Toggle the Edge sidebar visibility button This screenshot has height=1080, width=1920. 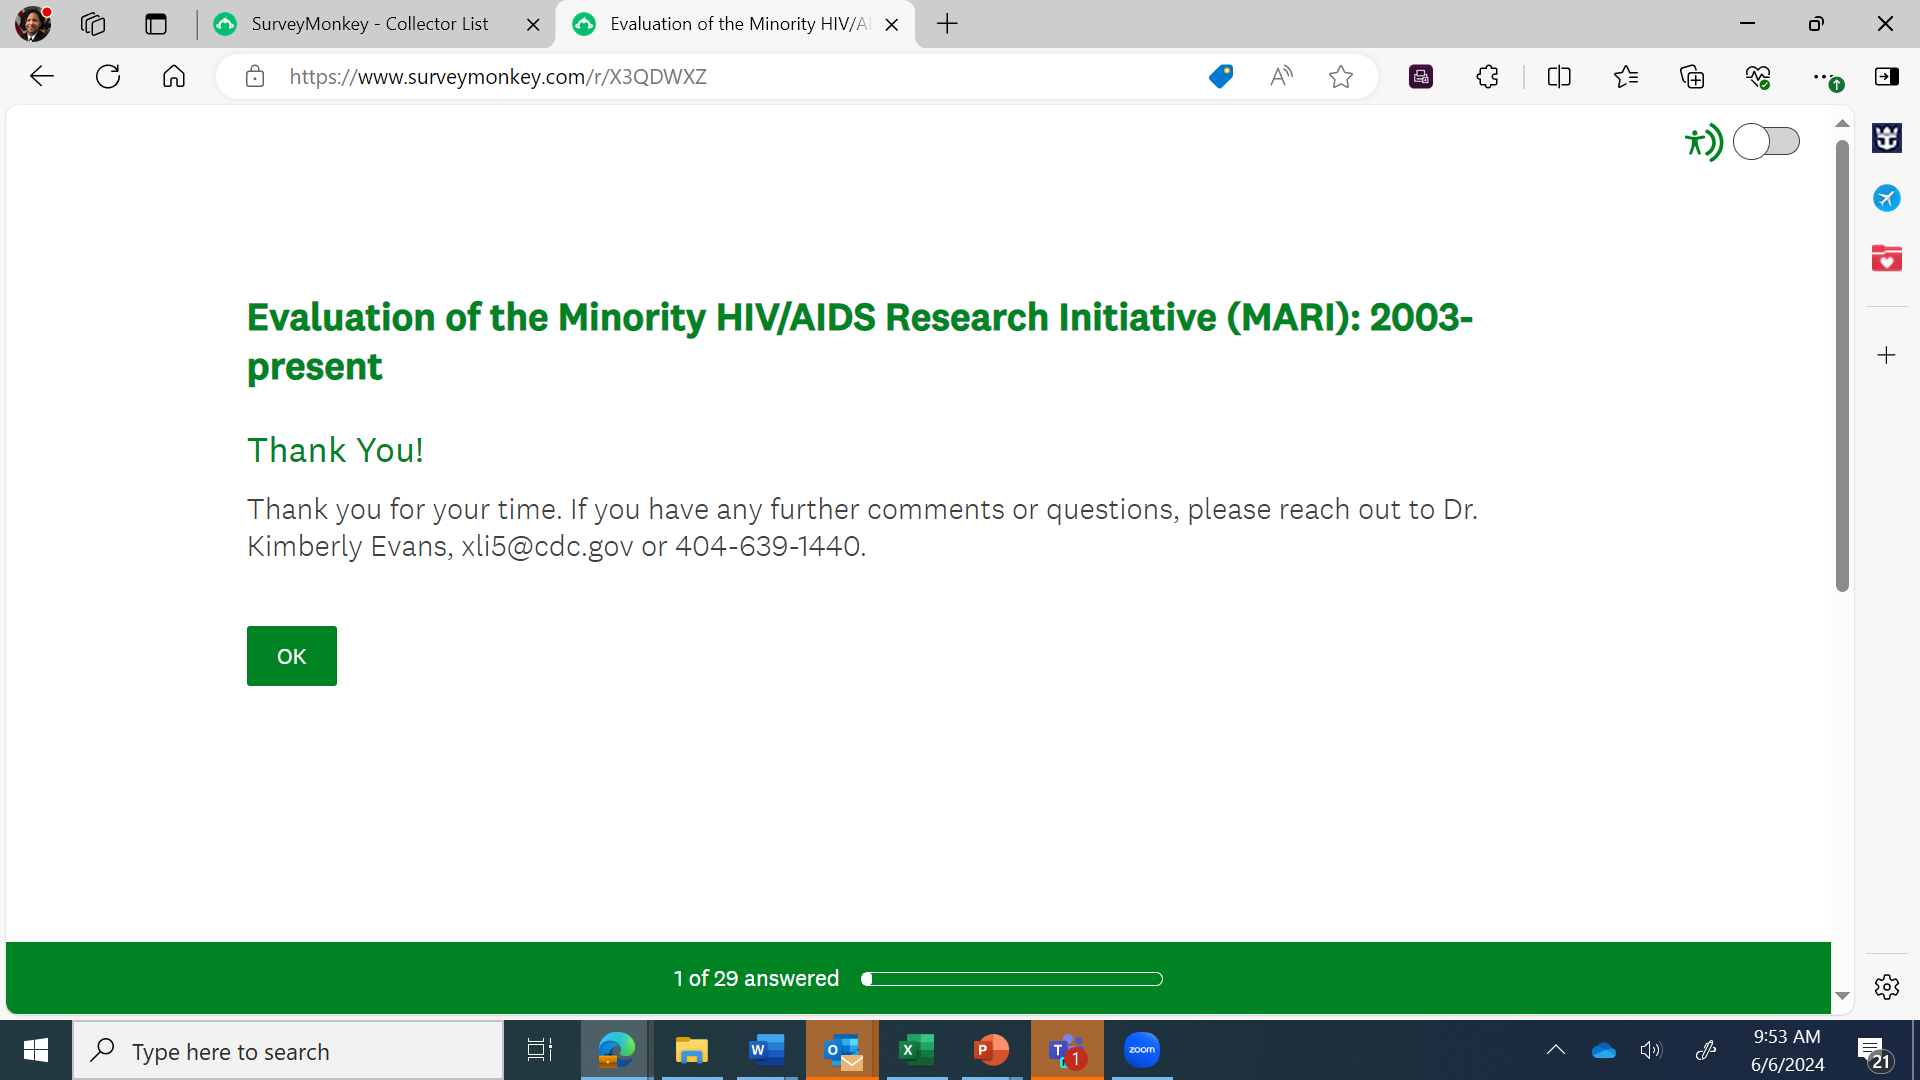(x=1887, y=77)
